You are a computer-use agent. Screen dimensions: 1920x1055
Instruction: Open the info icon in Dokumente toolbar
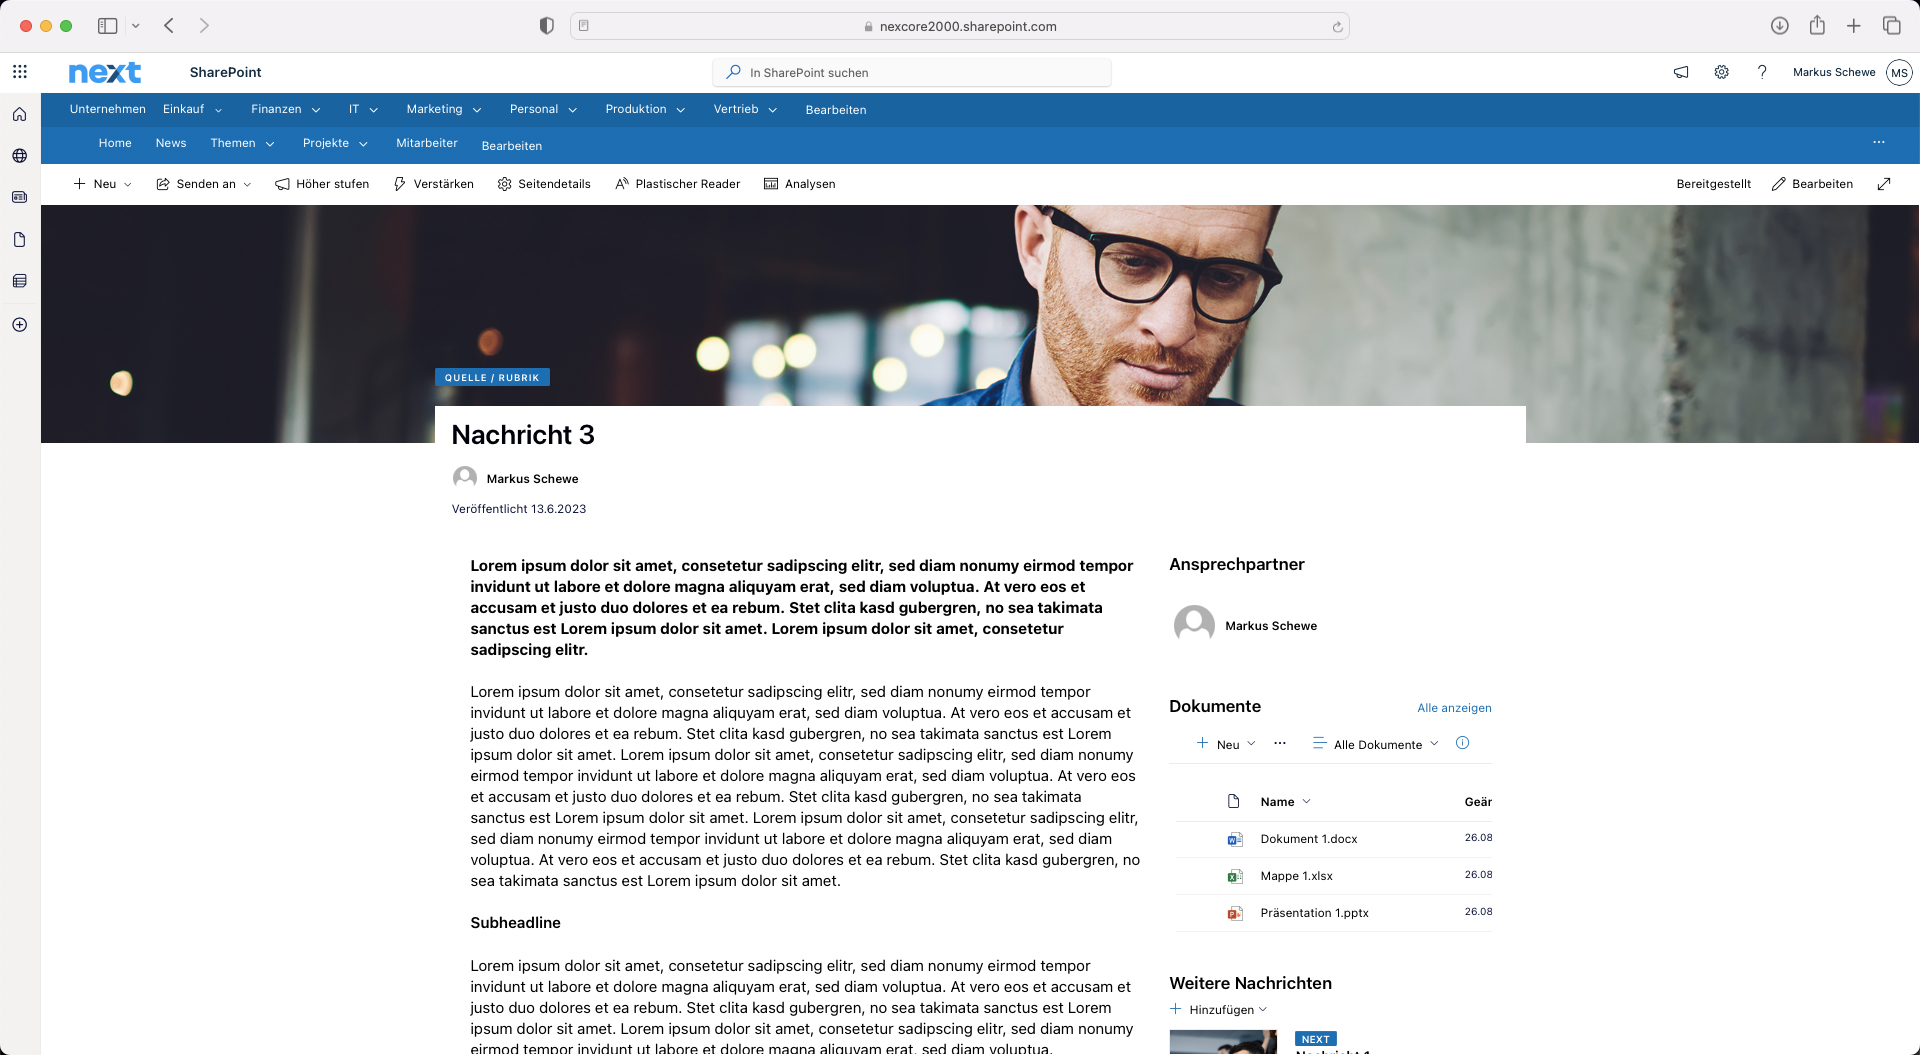pos(1462,743)
